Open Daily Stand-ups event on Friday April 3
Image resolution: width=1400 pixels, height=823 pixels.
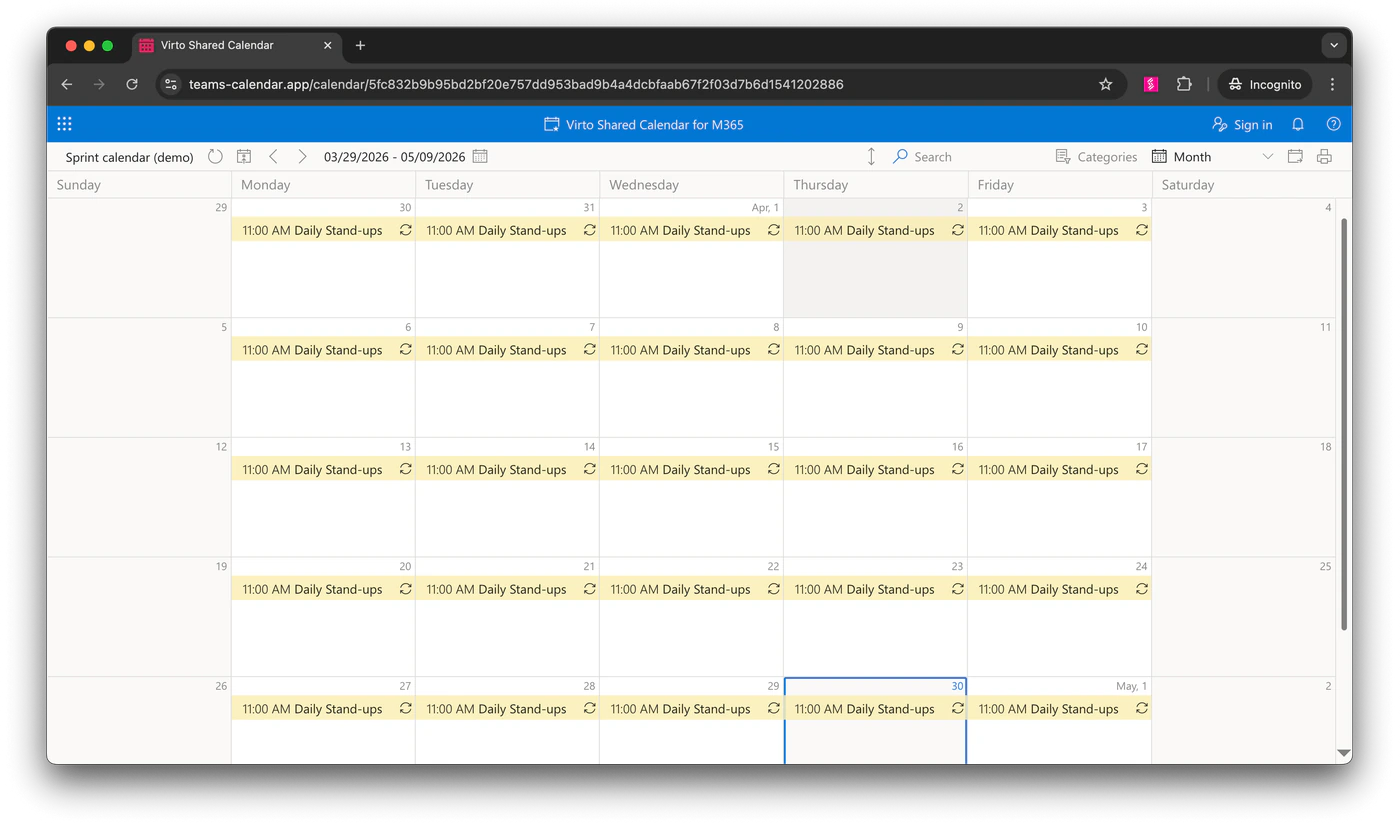(1059, 230)
